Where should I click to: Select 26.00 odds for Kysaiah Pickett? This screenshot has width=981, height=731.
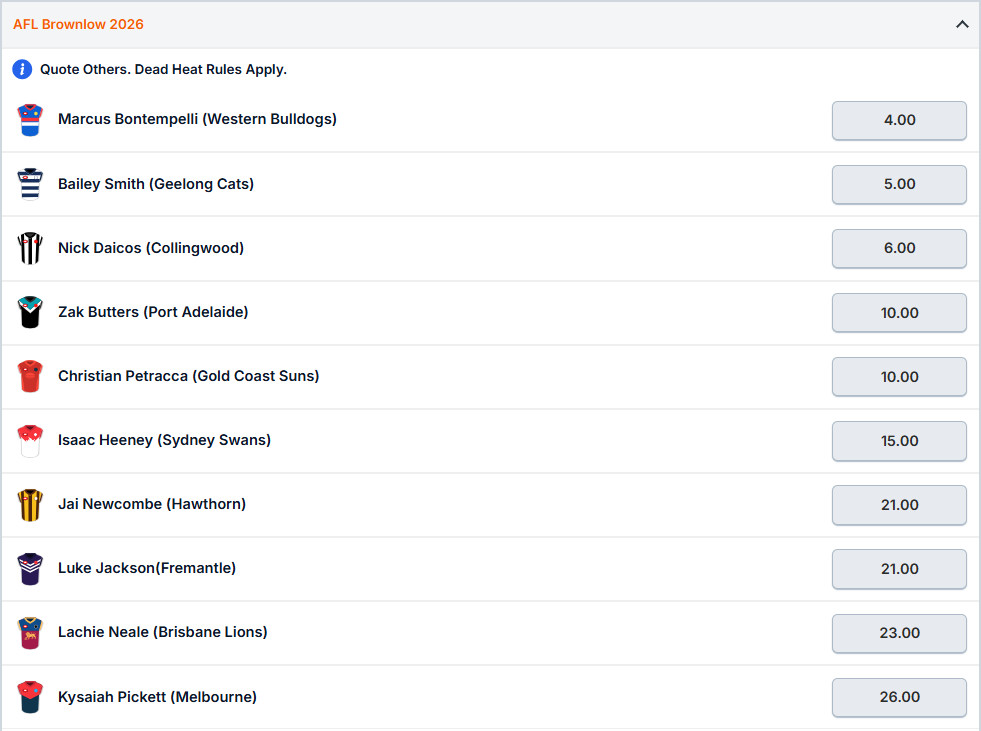coord(899,697)
